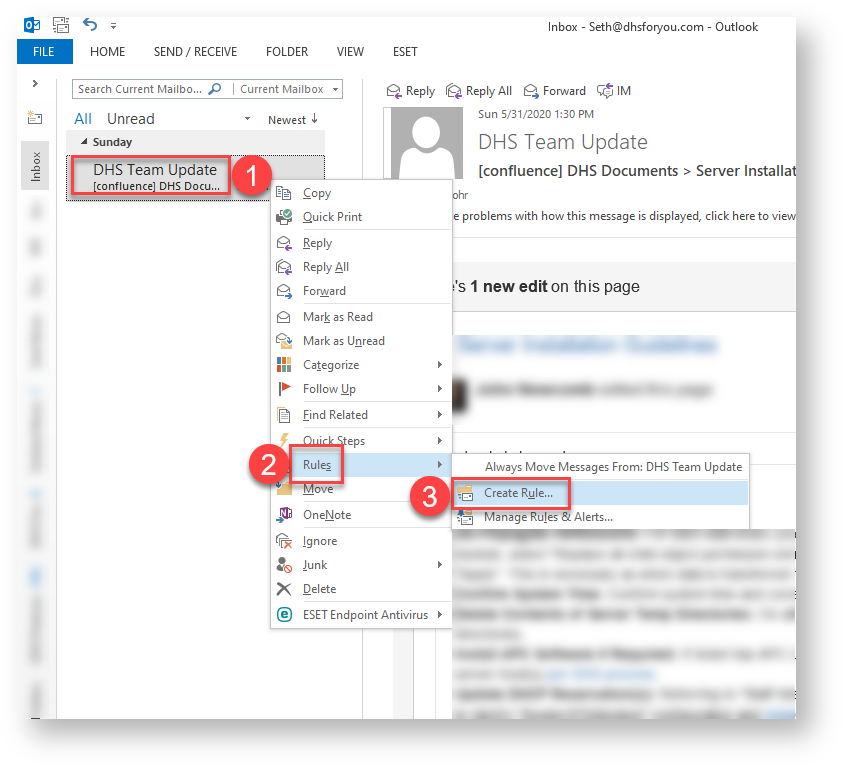This screenshot has width=844, height=767.
Task: Show All messages filter
Action: point(83,119)
